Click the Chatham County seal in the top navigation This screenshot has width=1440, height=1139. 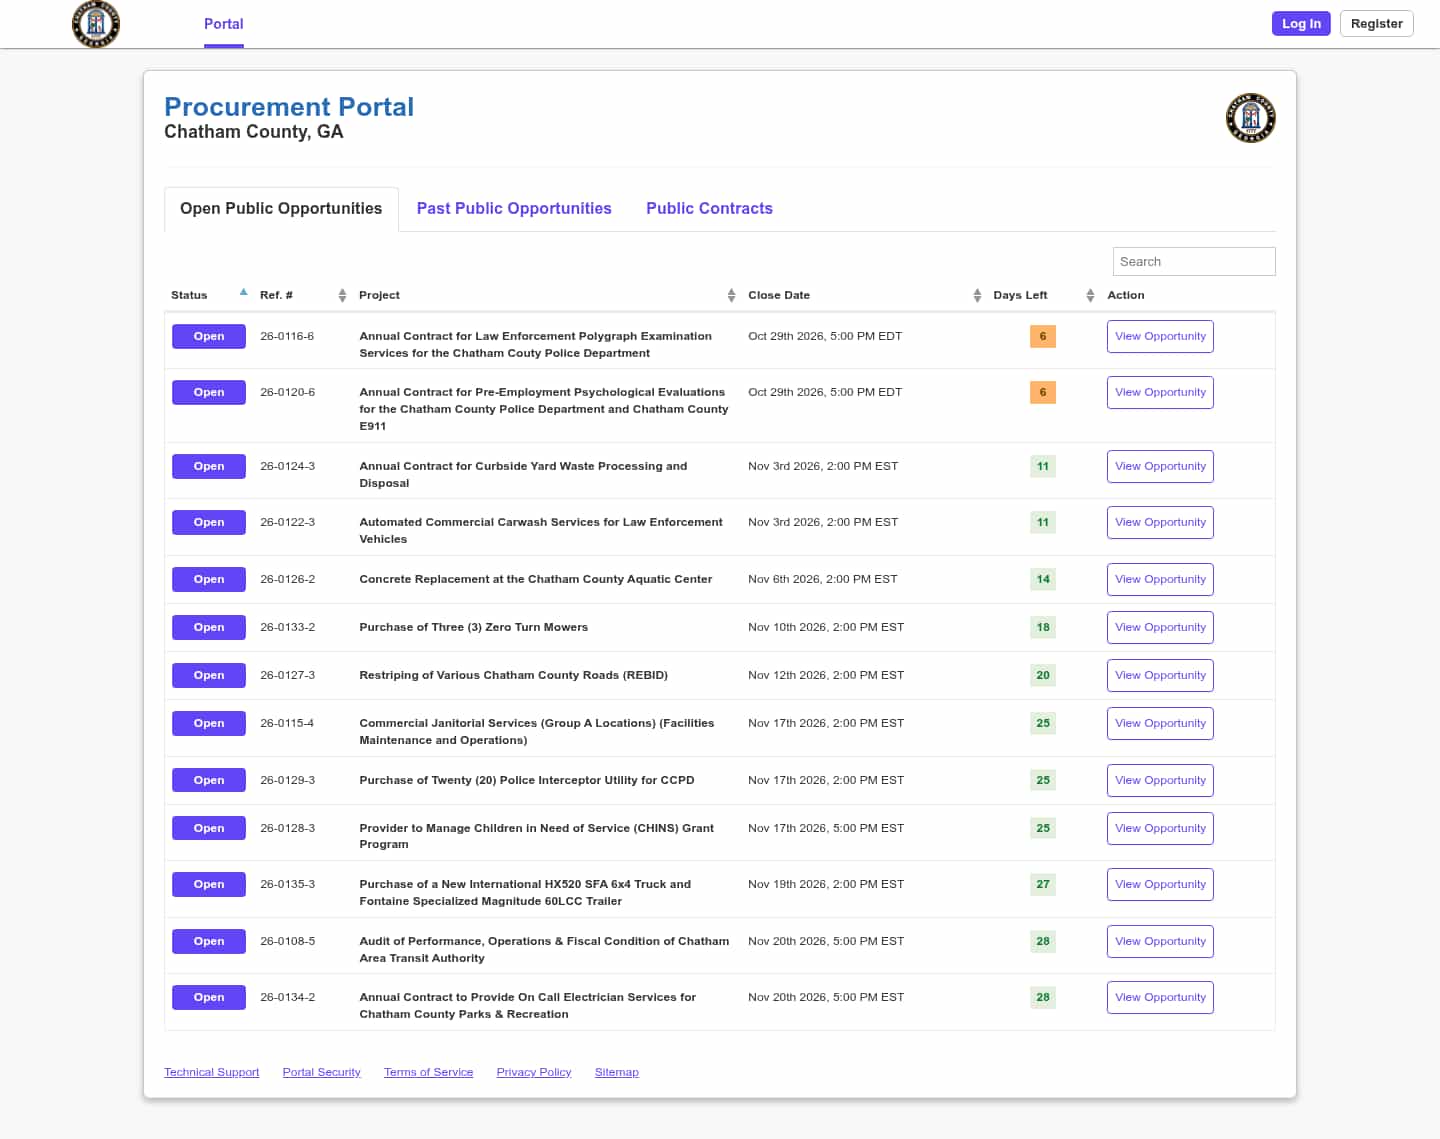point(96,24)
